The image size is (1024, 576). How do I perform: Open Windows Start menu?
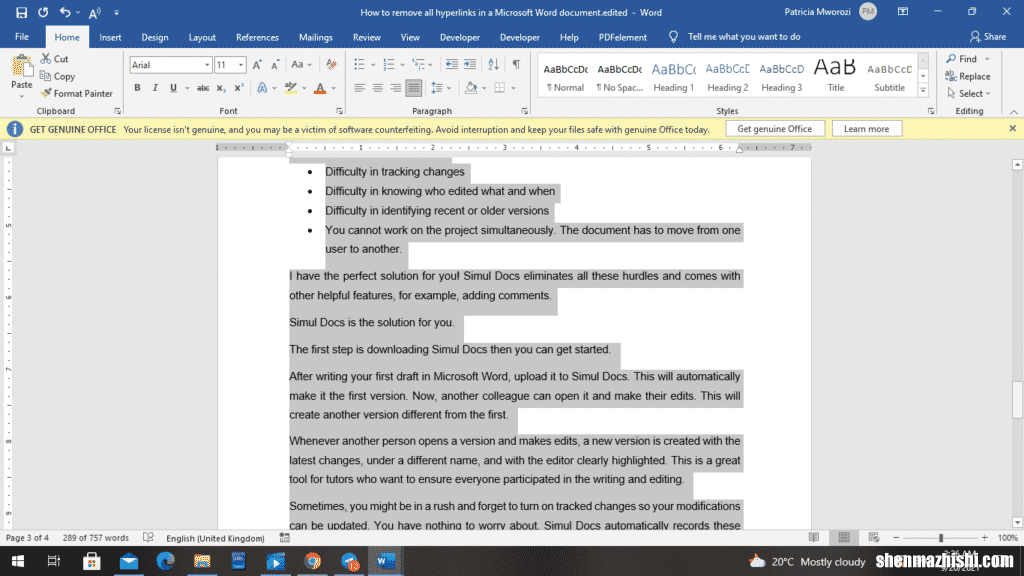18,562
